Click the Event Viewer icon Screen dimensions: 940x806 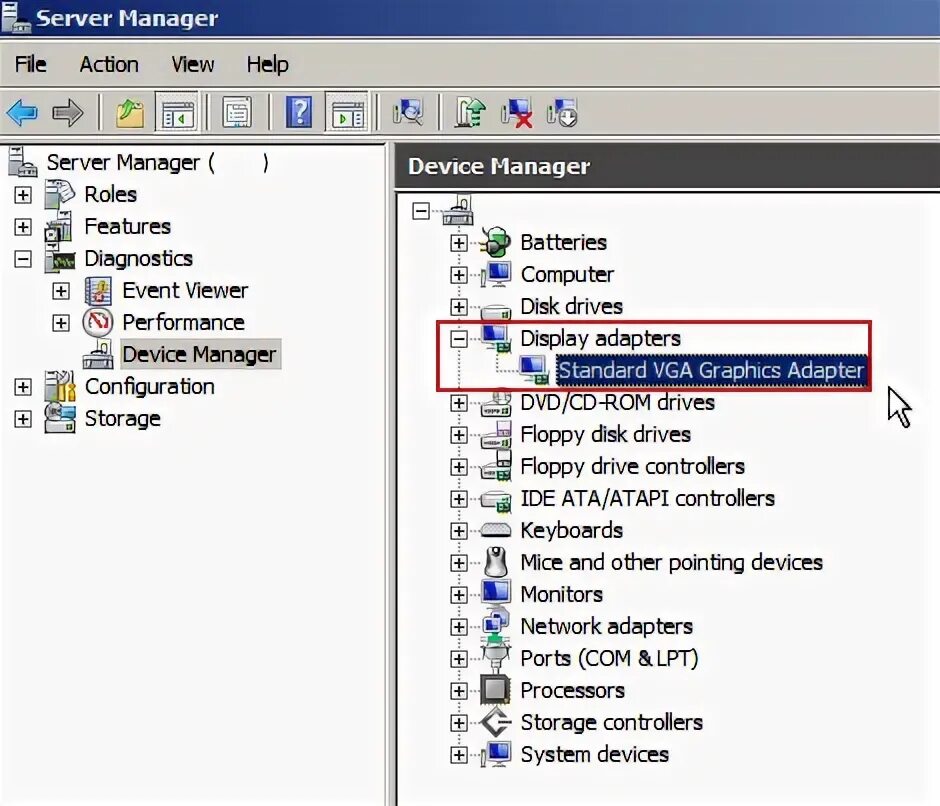[98, 291]
